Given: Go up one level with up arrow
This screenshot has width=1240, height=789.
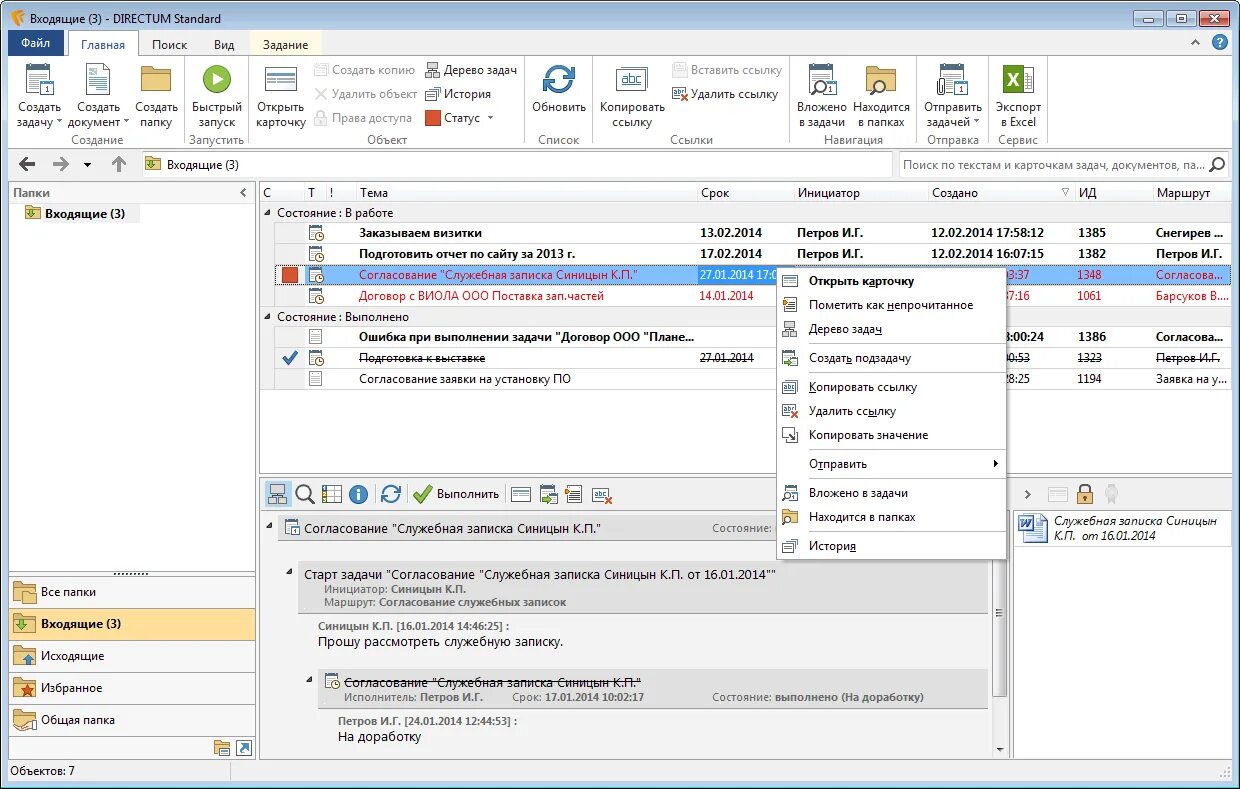Looking at the screenshot, I should [118, 164].
